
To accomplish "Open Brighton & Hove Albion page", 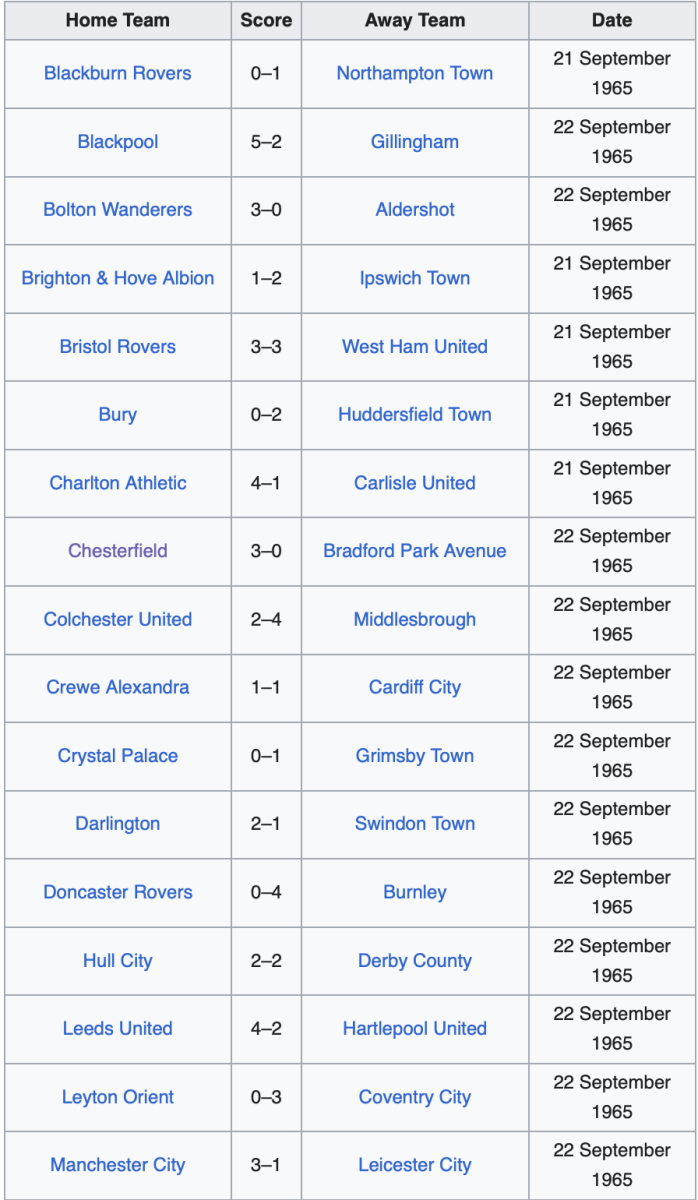I will point(118,278).
